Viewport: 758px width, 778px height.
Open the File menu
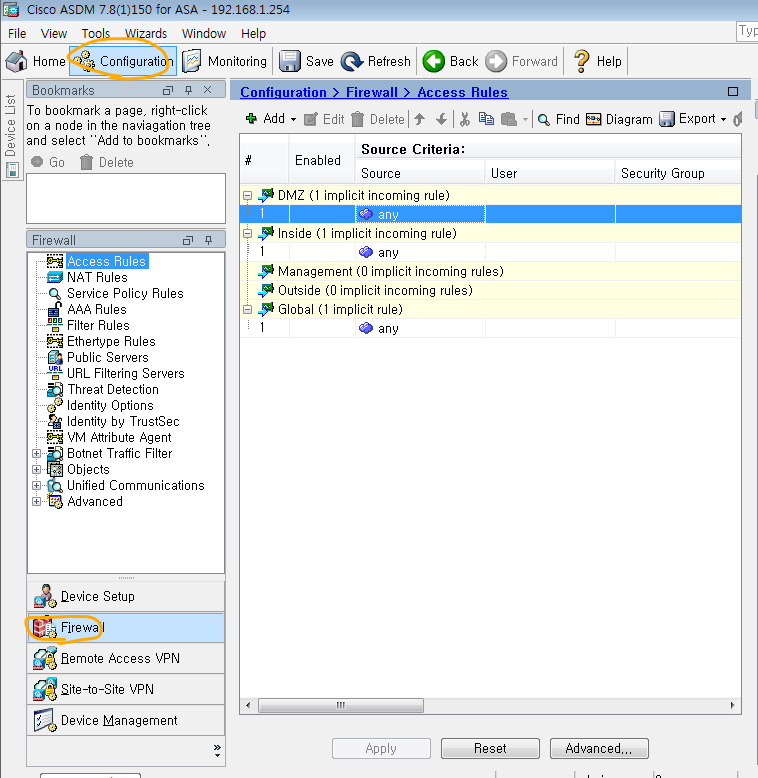click(17, 34)
